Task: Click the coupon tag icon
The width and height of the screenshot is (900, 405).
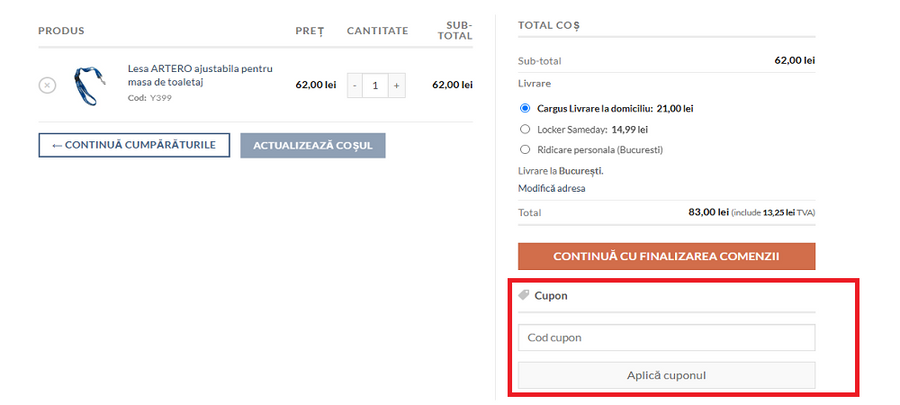Action: point(524,295)
